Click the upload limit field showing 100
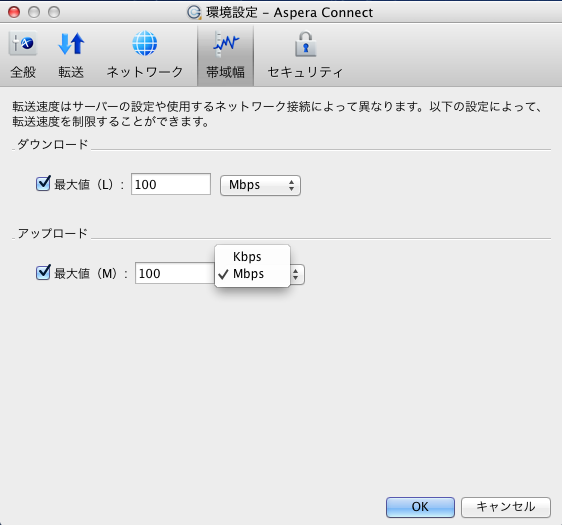Screen dimensions: 562x525 (175, 273)
